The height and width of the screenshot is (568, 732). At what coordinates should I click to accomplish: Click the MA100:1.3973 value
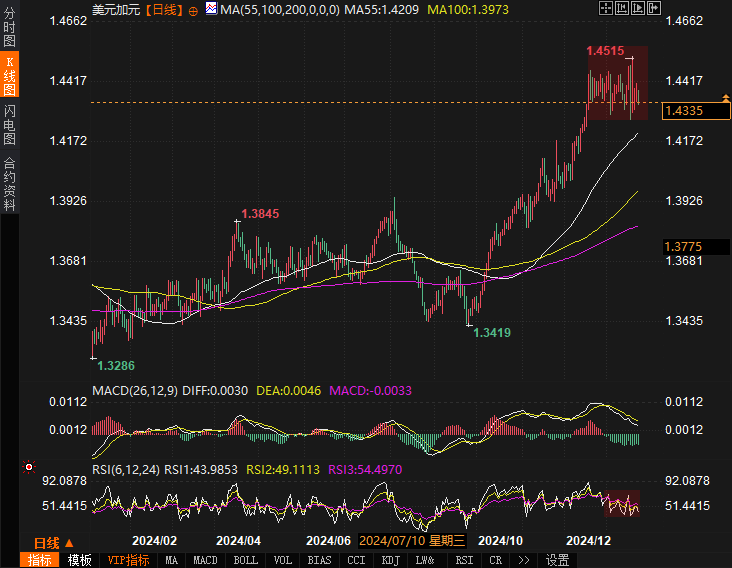click(468, 10)
